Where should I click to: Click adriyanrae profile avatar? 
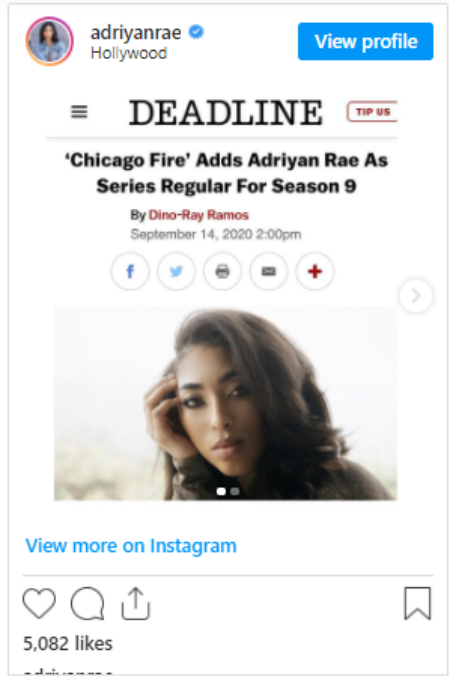(x=49, y=41)
